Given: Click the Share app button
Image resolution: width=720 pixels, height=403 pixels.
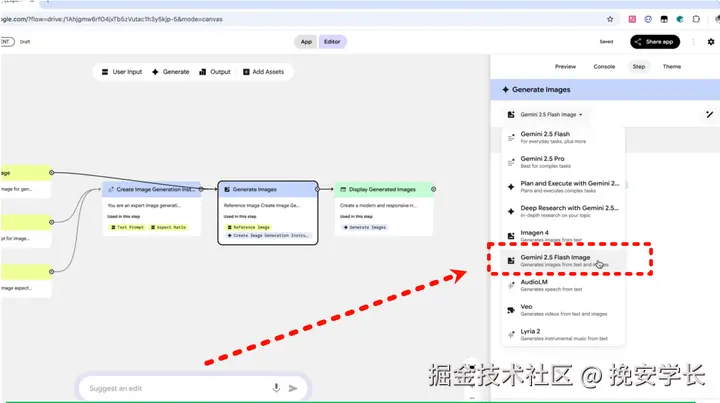Looking at the screenshot, I should (x=655, y=42).
